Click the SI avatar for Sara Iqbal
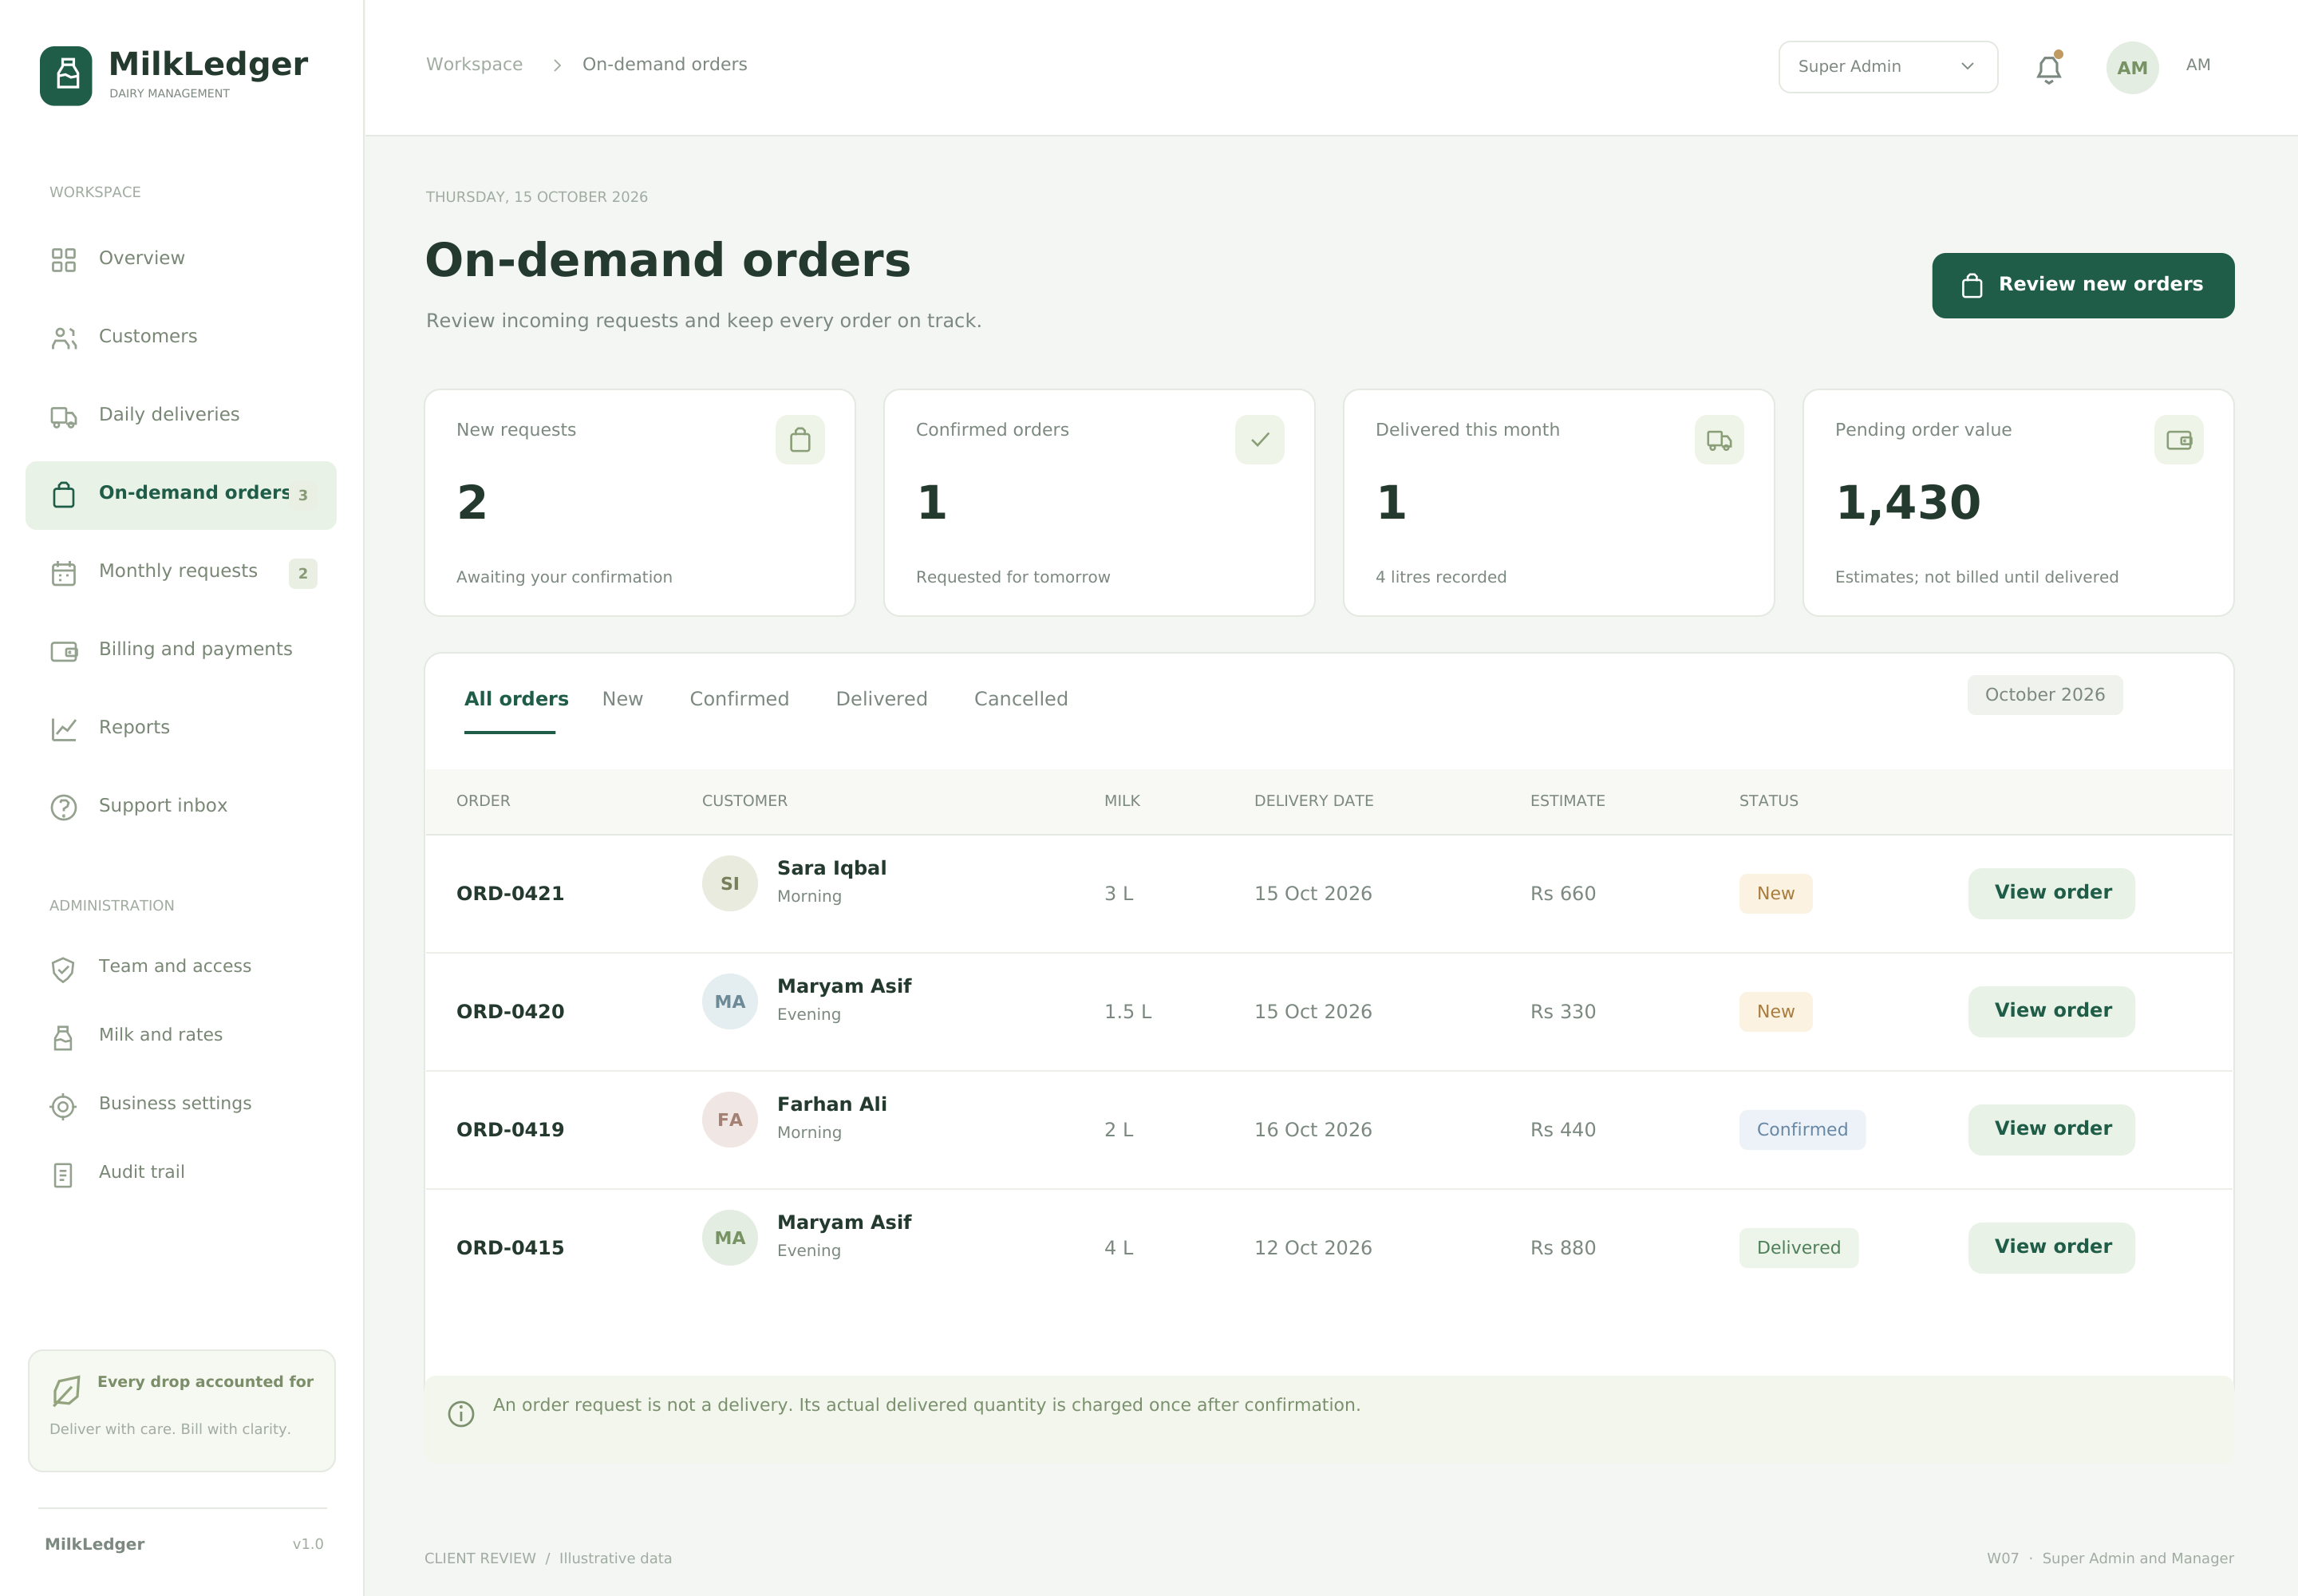 [x=729, y=883]
